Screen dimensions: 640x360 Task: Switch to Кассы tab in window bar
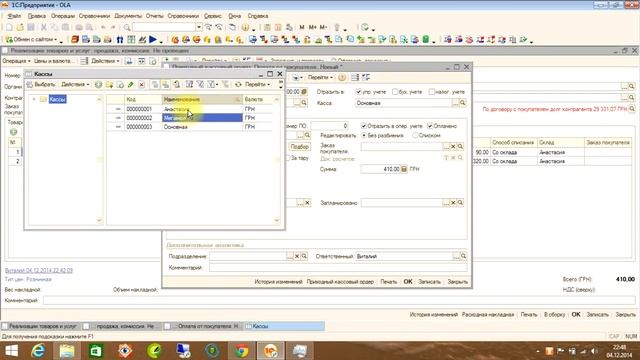pyautogui.click(x=284, y=326)
